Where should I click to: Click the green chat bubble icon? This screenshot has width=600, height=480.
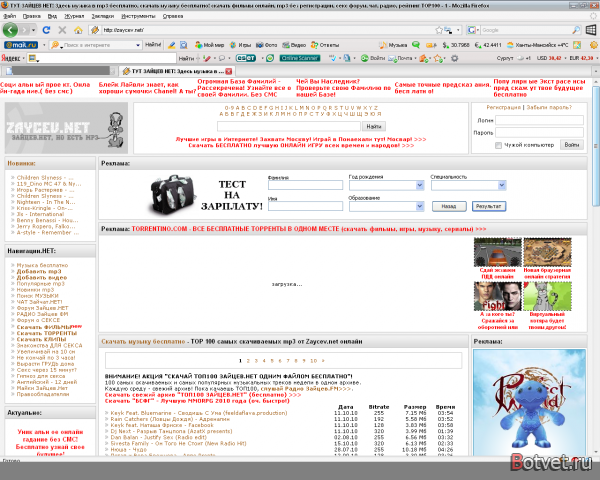[x=416, y=45]
